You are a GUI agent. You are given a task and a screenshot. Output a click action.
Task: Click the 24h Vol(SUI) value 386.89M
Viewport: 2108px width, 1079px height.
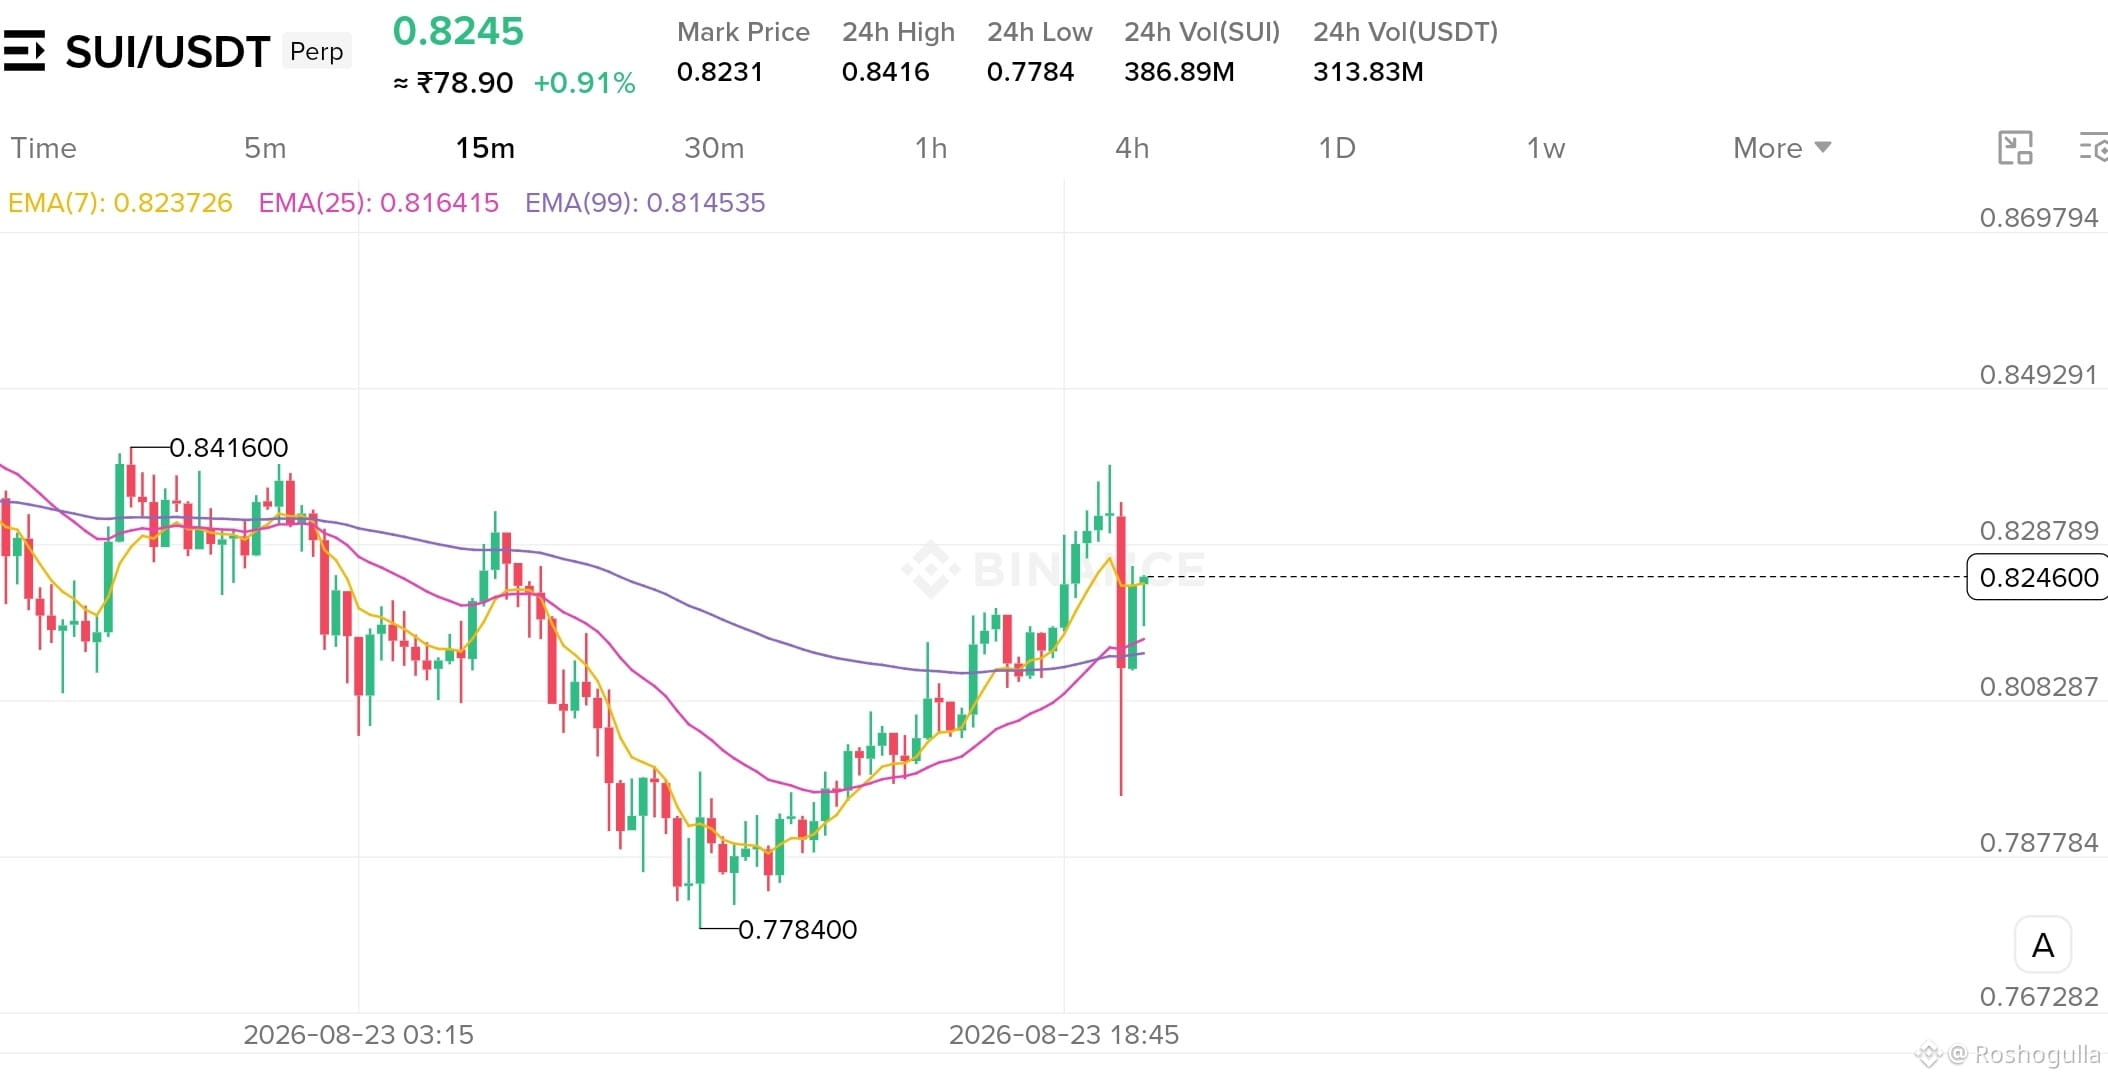click(x=1179, y=72)
